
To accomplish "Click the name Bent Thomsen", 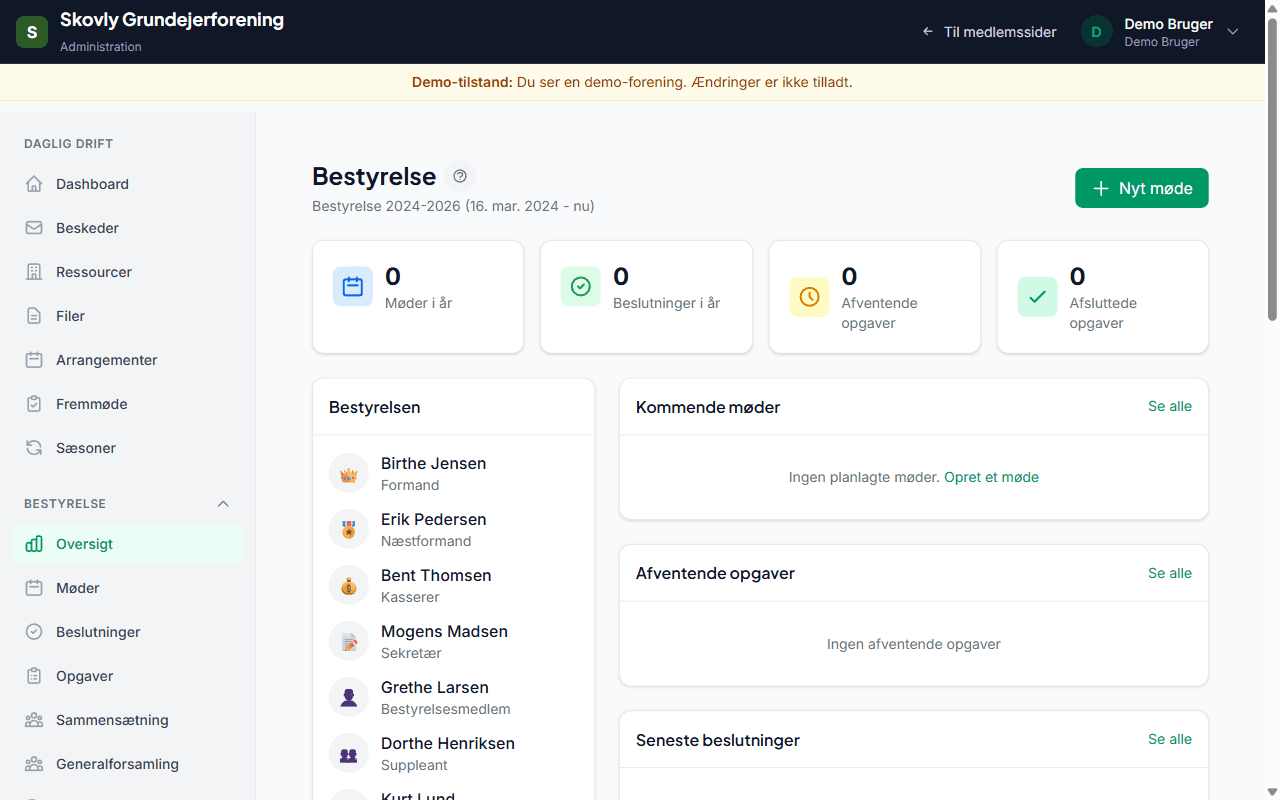I will point(436,575).
